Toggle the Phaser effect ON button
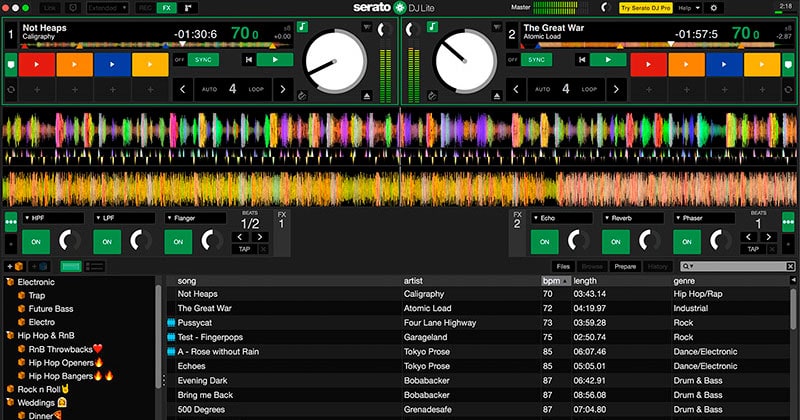The height and width of the screenshot is (420, 800). coord(687,242)
